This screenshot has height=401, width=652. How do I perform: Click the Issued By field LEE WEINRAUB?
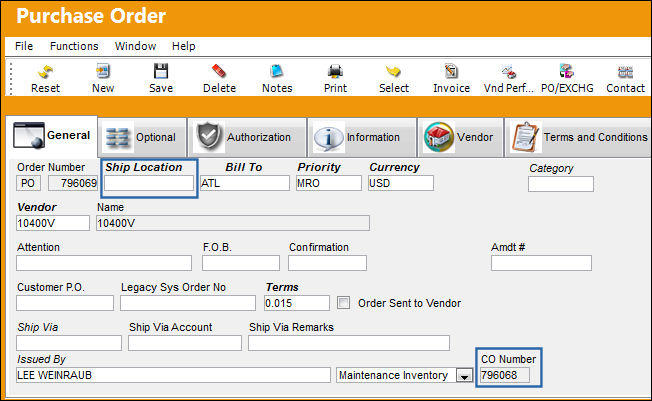coord(173,375)
